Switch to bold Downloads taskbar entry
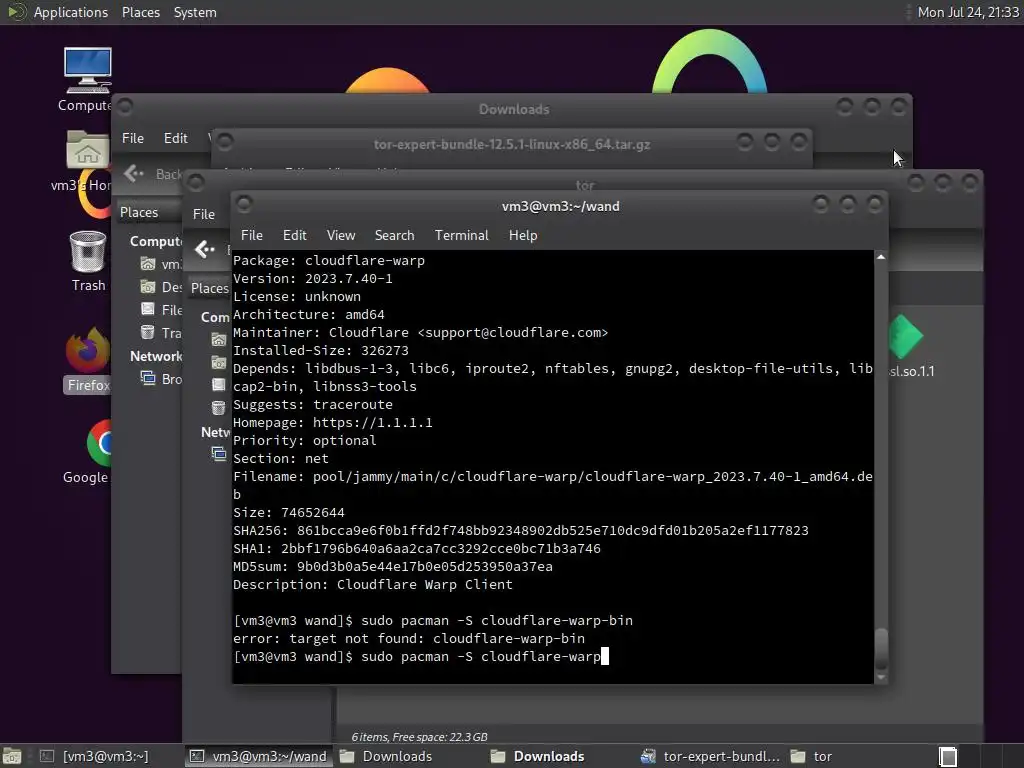This screenshot has width=1024, height=768. coord(537,756)
